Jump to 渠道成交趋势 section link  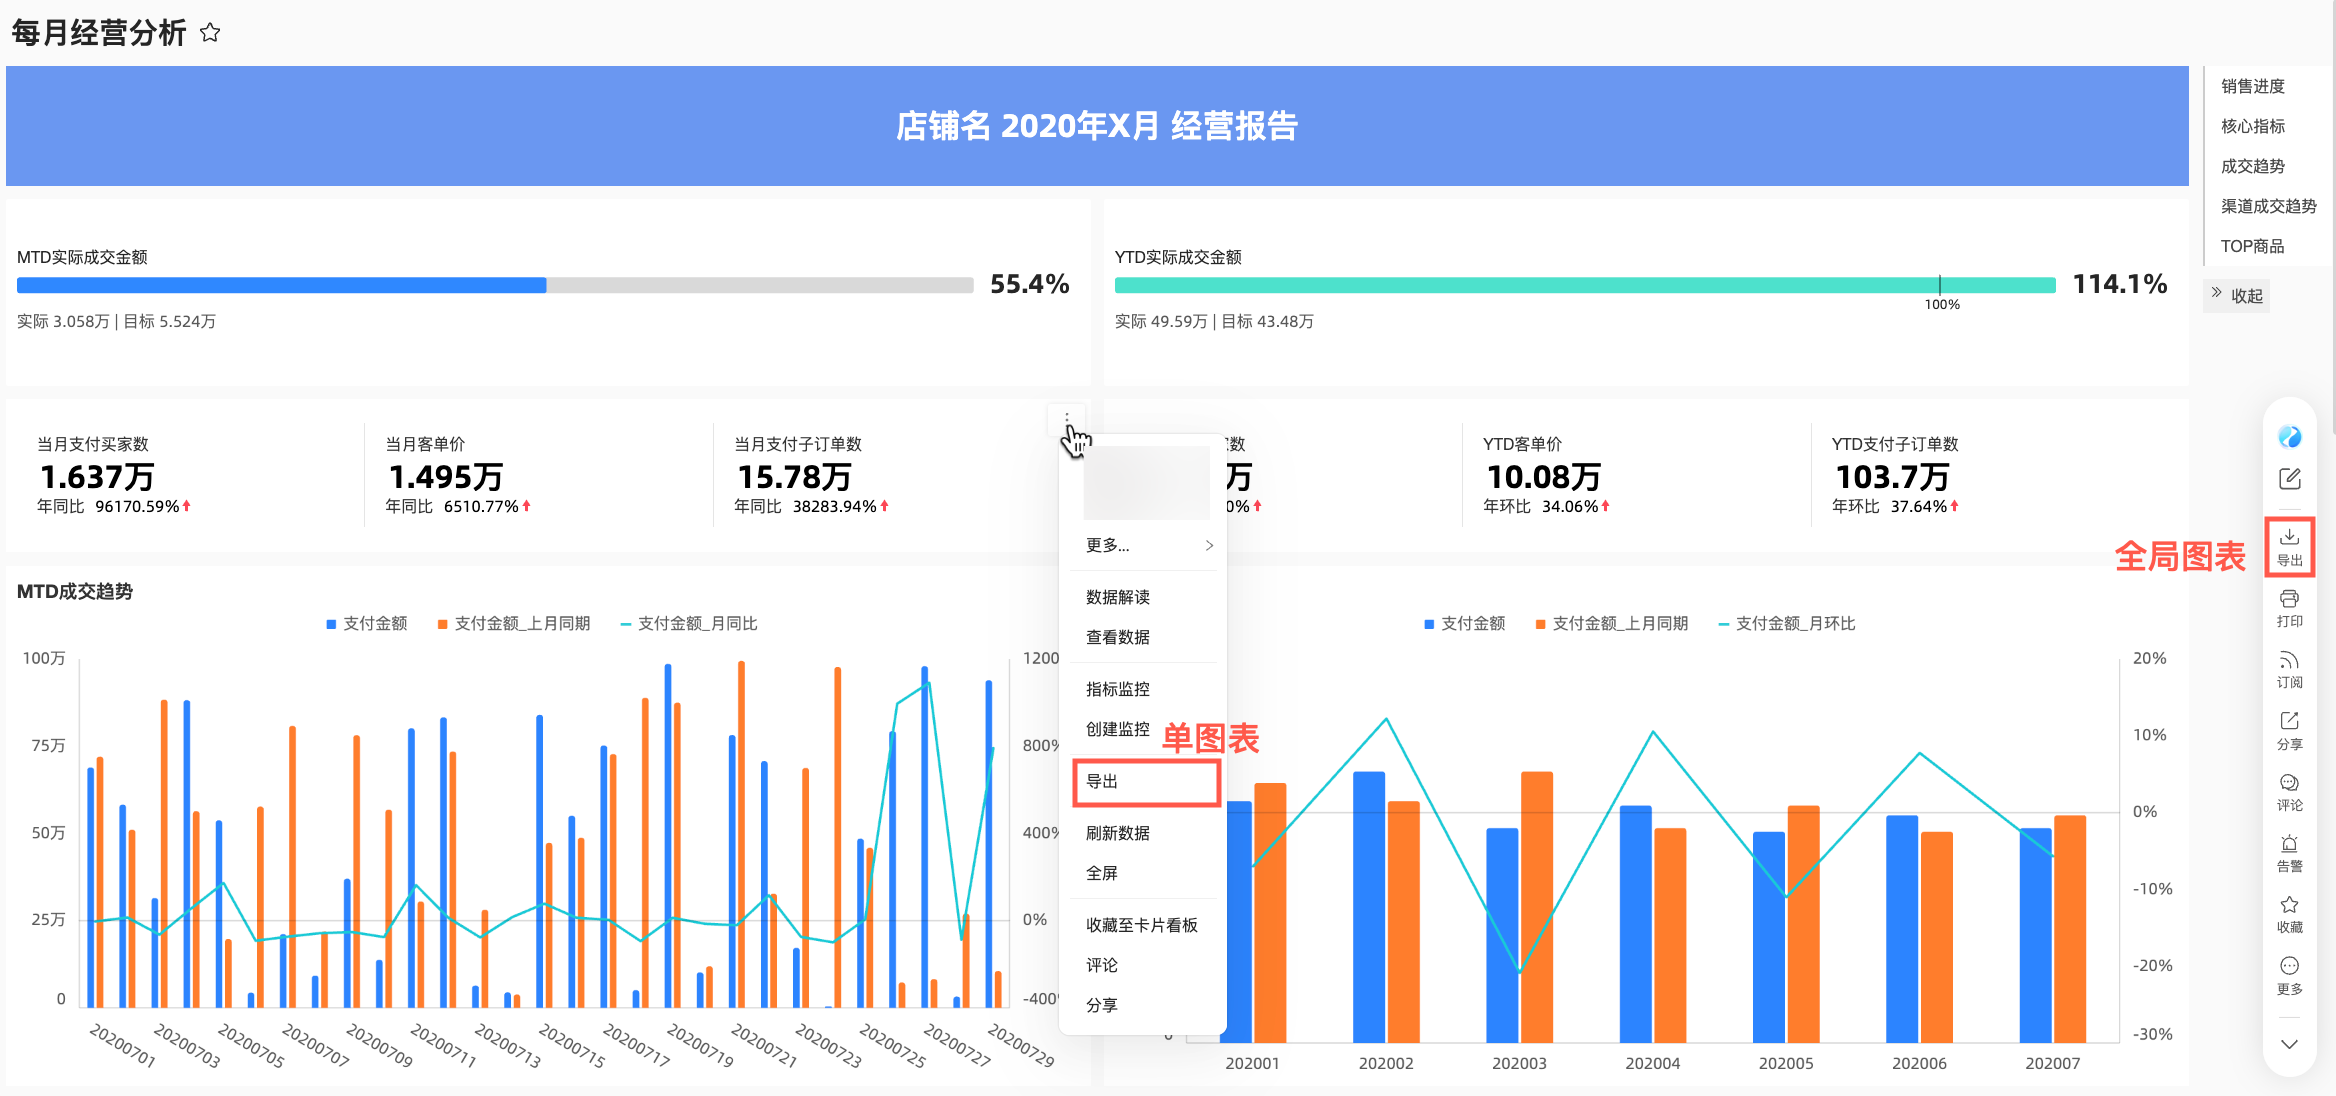[x=2268, y=206]
